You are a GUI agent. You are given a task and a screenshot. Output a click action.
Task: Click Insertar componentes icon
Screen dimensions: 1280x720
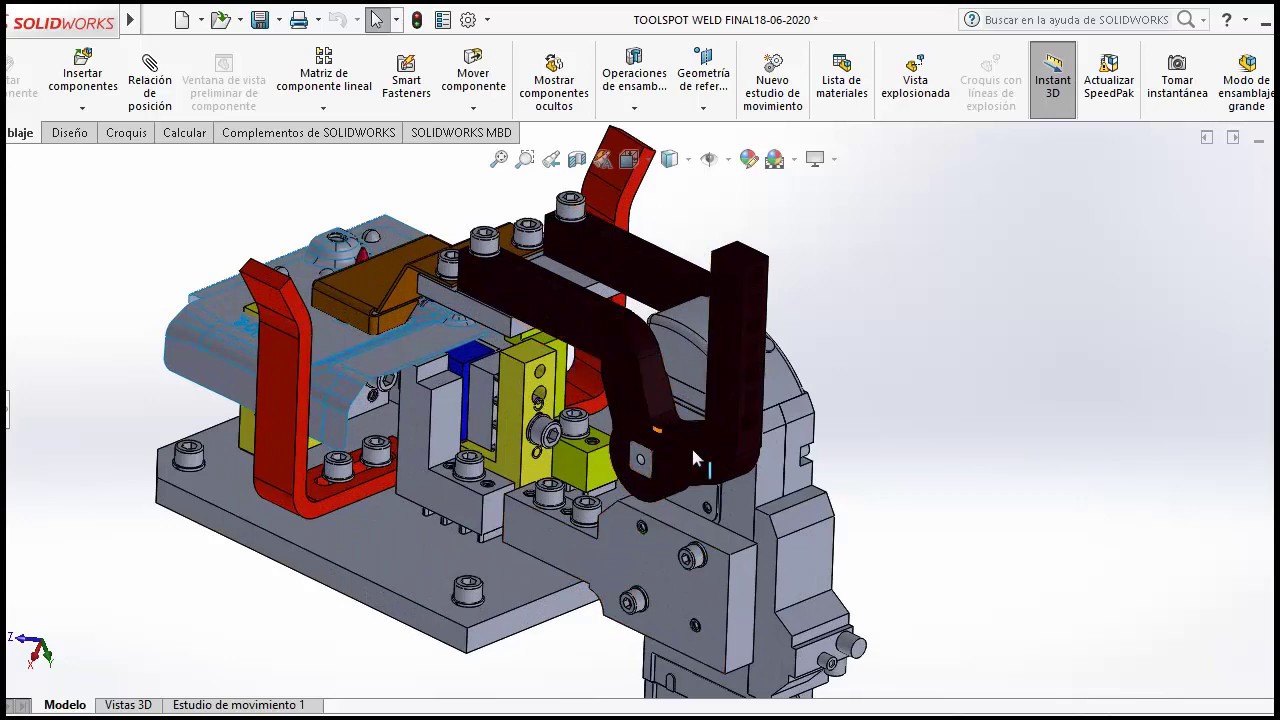point(83,57)
